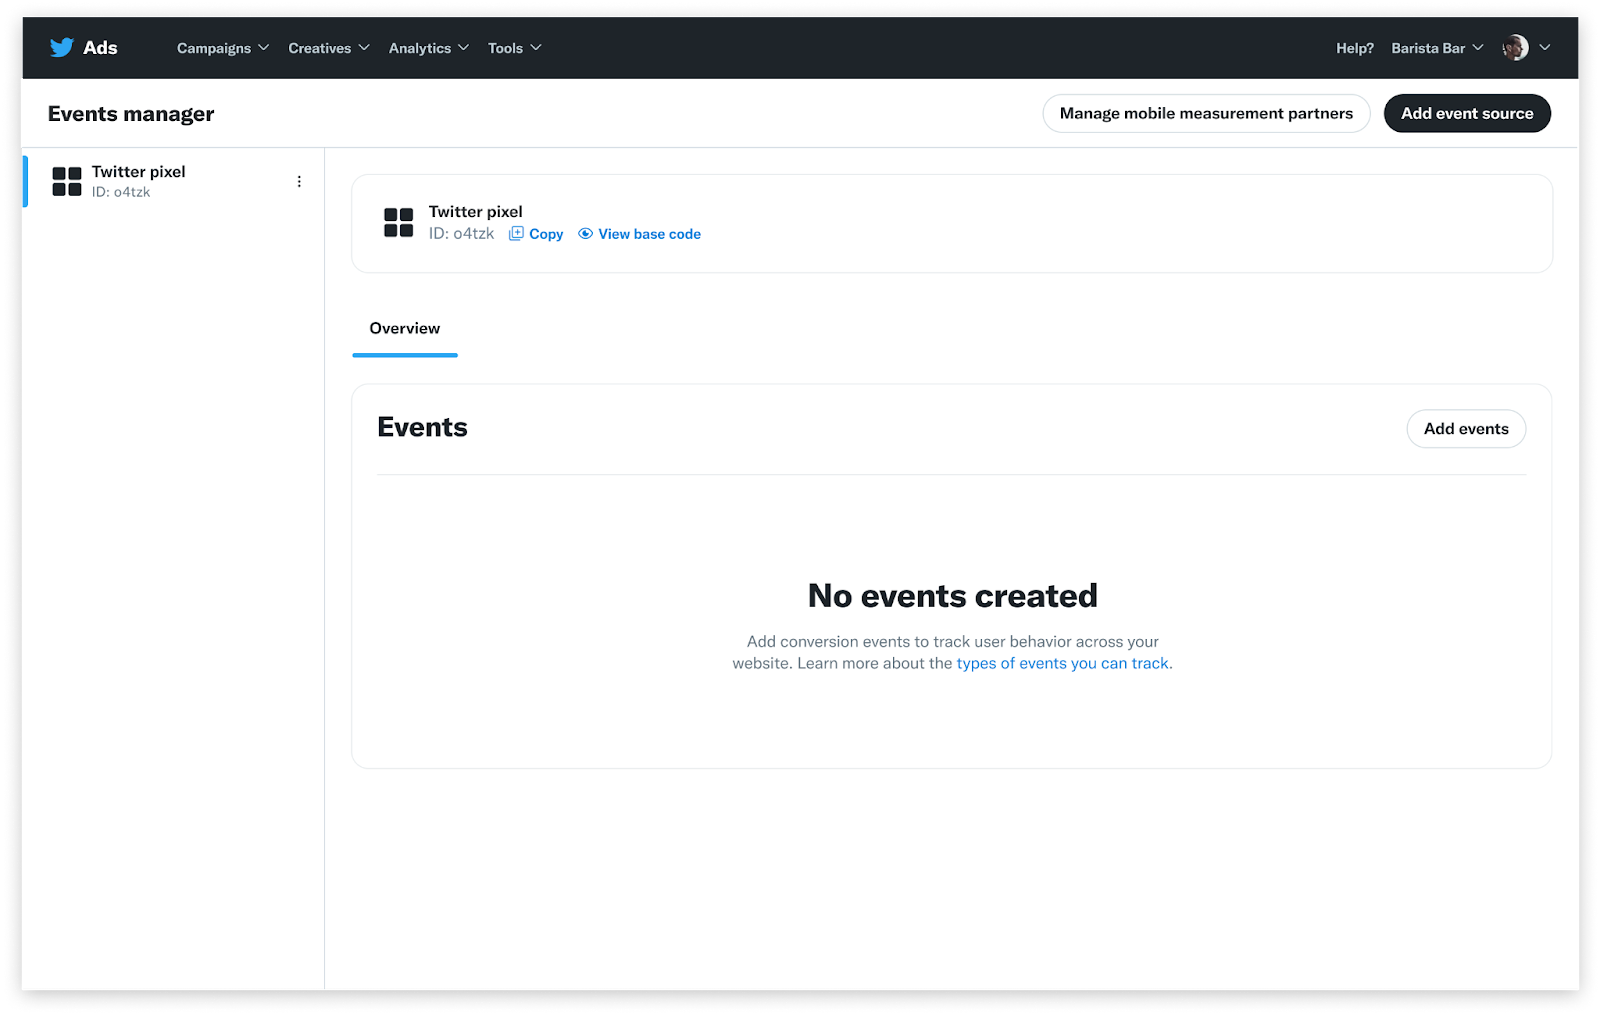Click the Twitter bird logo
This screenshot has width=1600, height=1024.
pyautogui.click(x=60, y=47)
